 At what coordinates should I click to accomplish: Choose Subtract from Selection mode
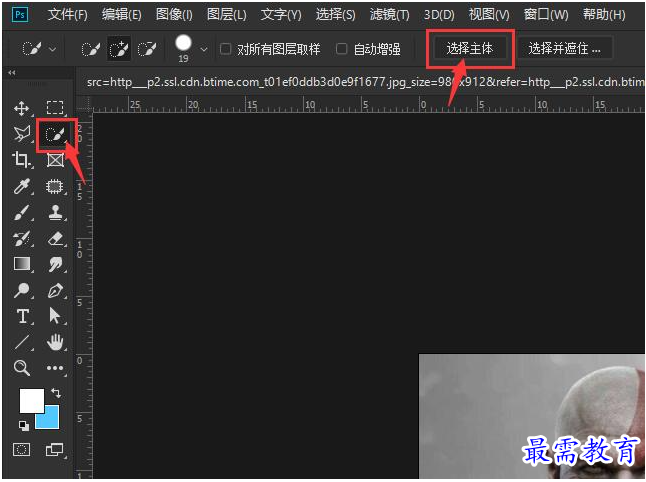click(x=147, y=49)
